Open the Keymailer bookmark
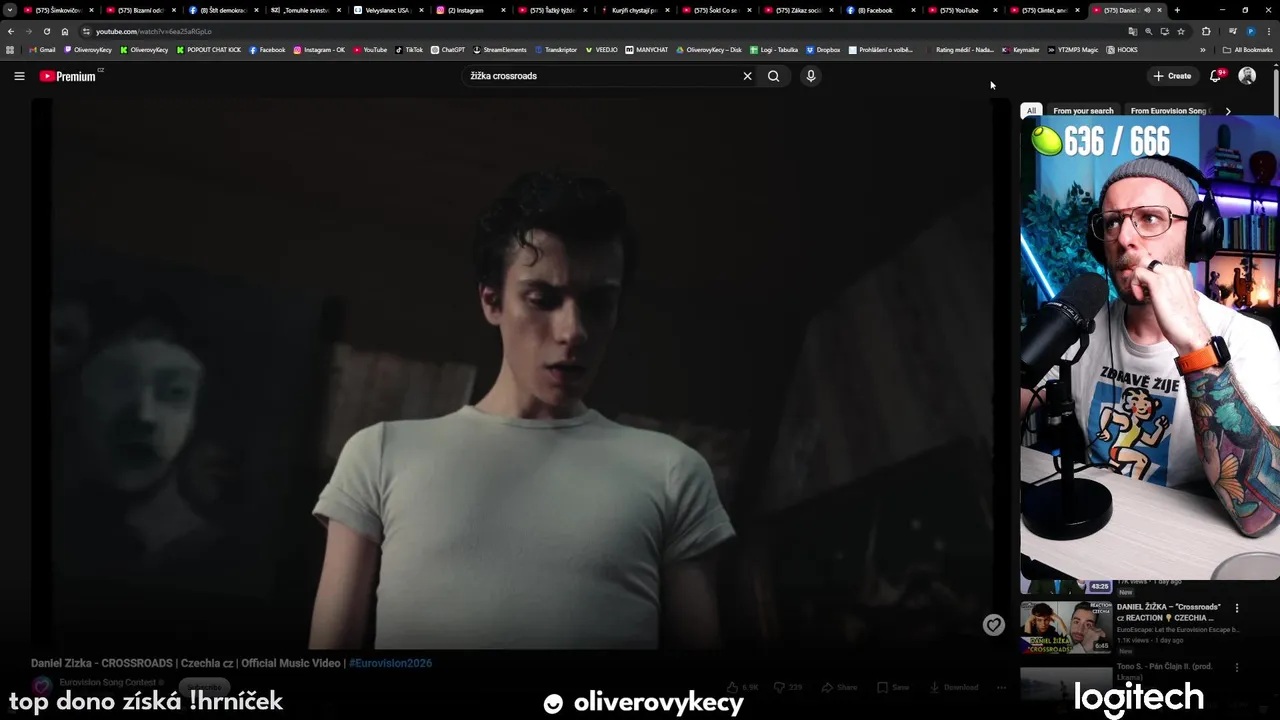The height and width of the screenshot is (720, 1280). click(x=1020, y=50)
